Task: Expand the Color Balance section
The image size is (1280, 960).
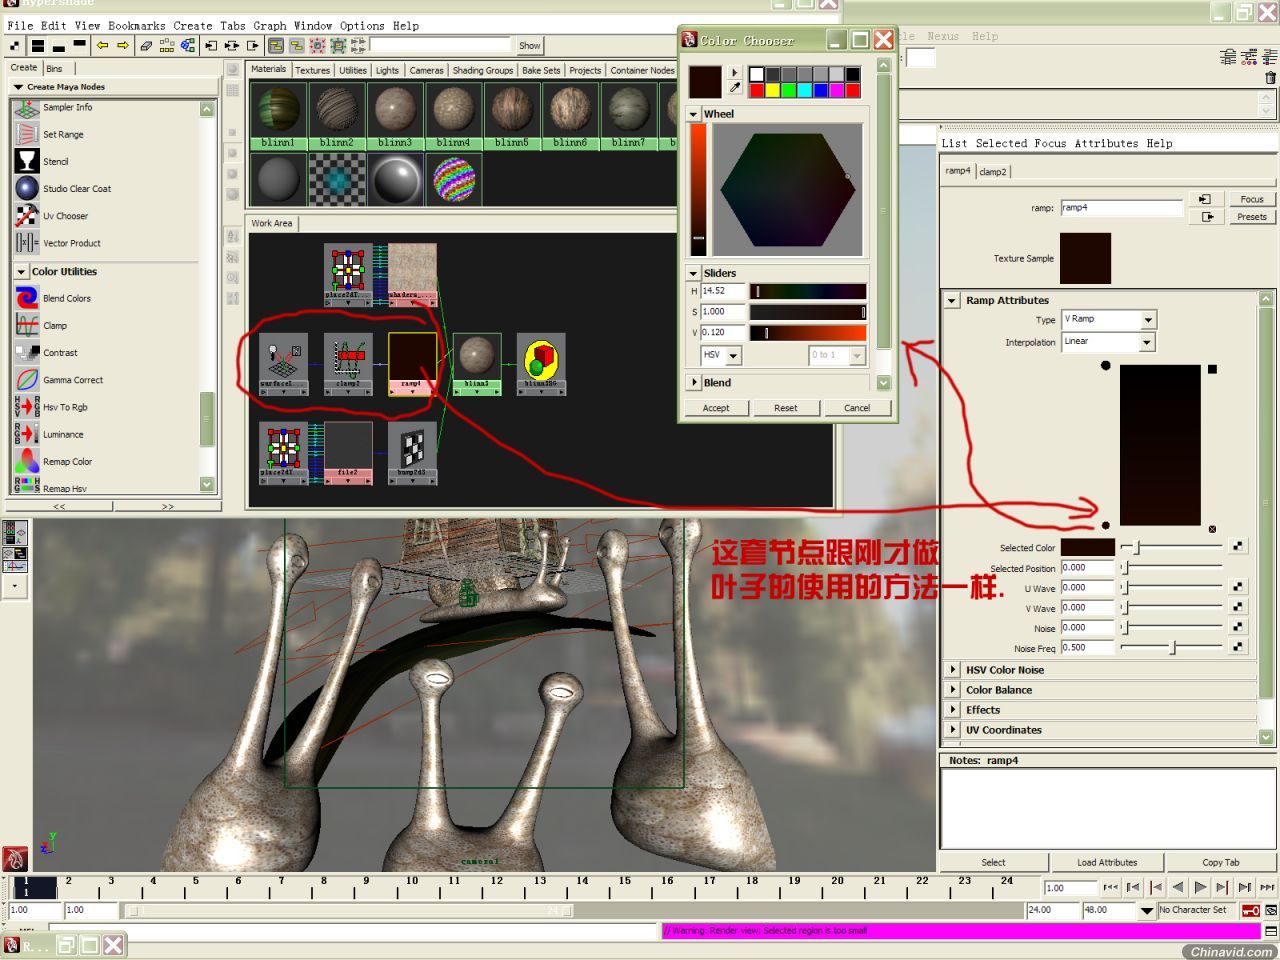Action: pyautogui.click(x=953, y=690)
